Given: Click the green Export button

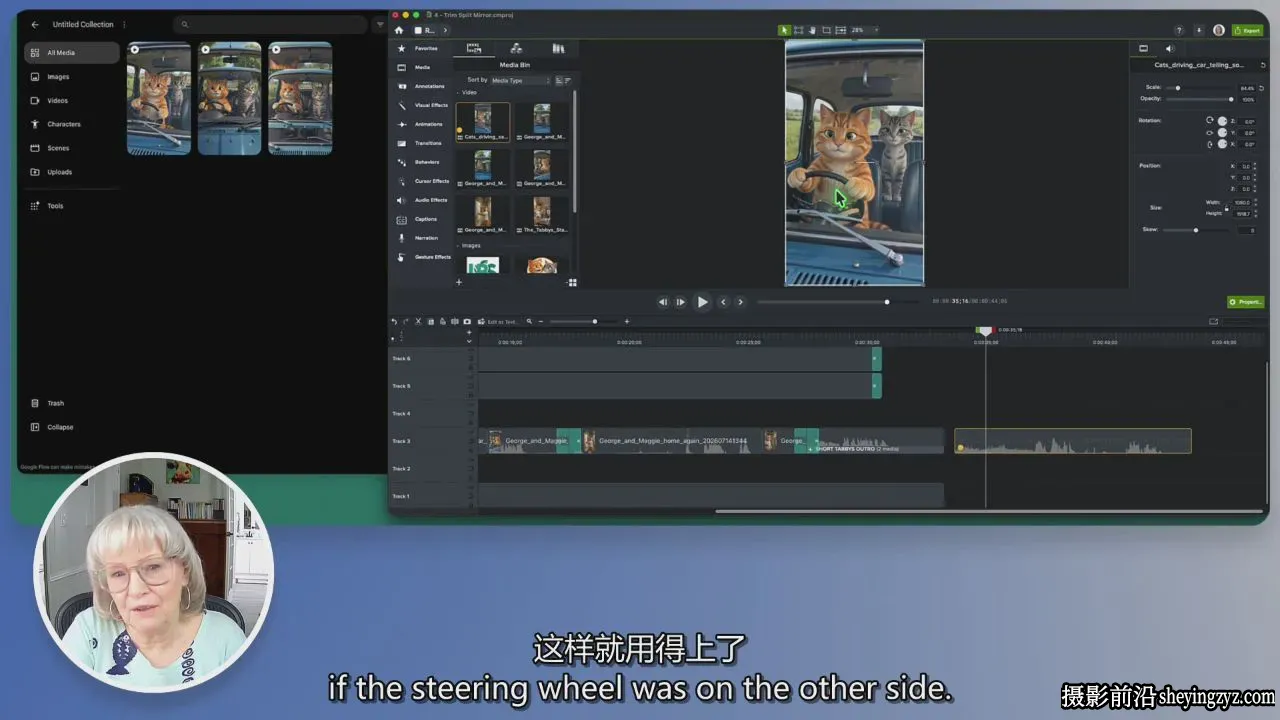Looking at the screenshot, I should [x=1247, y=30].
